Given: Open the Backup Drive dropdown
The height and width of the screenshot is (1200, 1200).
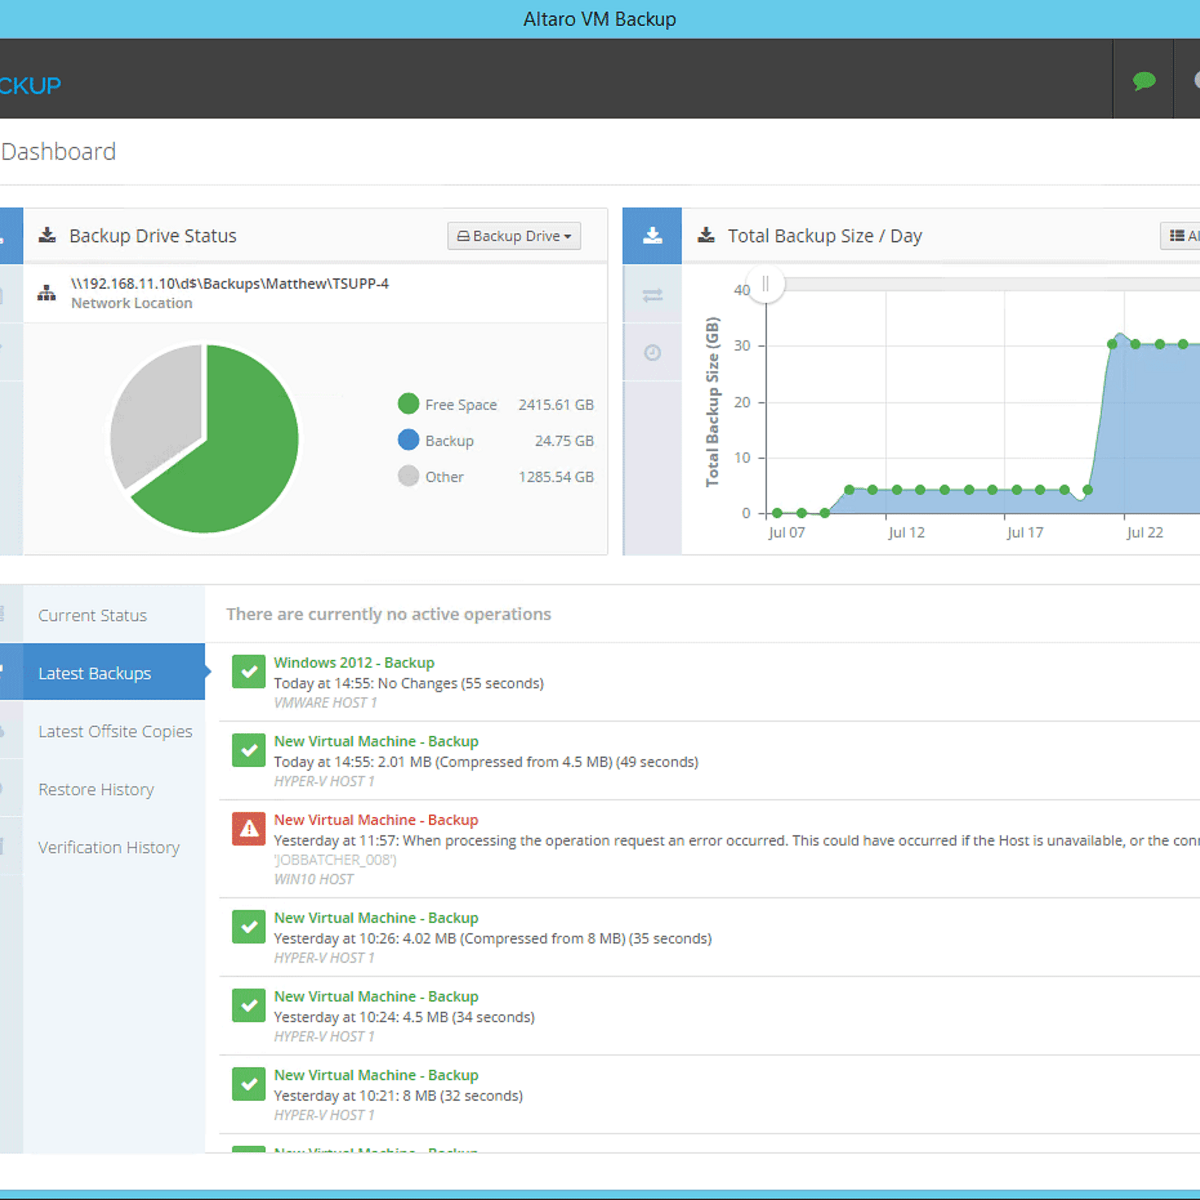Looking at the screenshot, I should (x=514, y=235).
